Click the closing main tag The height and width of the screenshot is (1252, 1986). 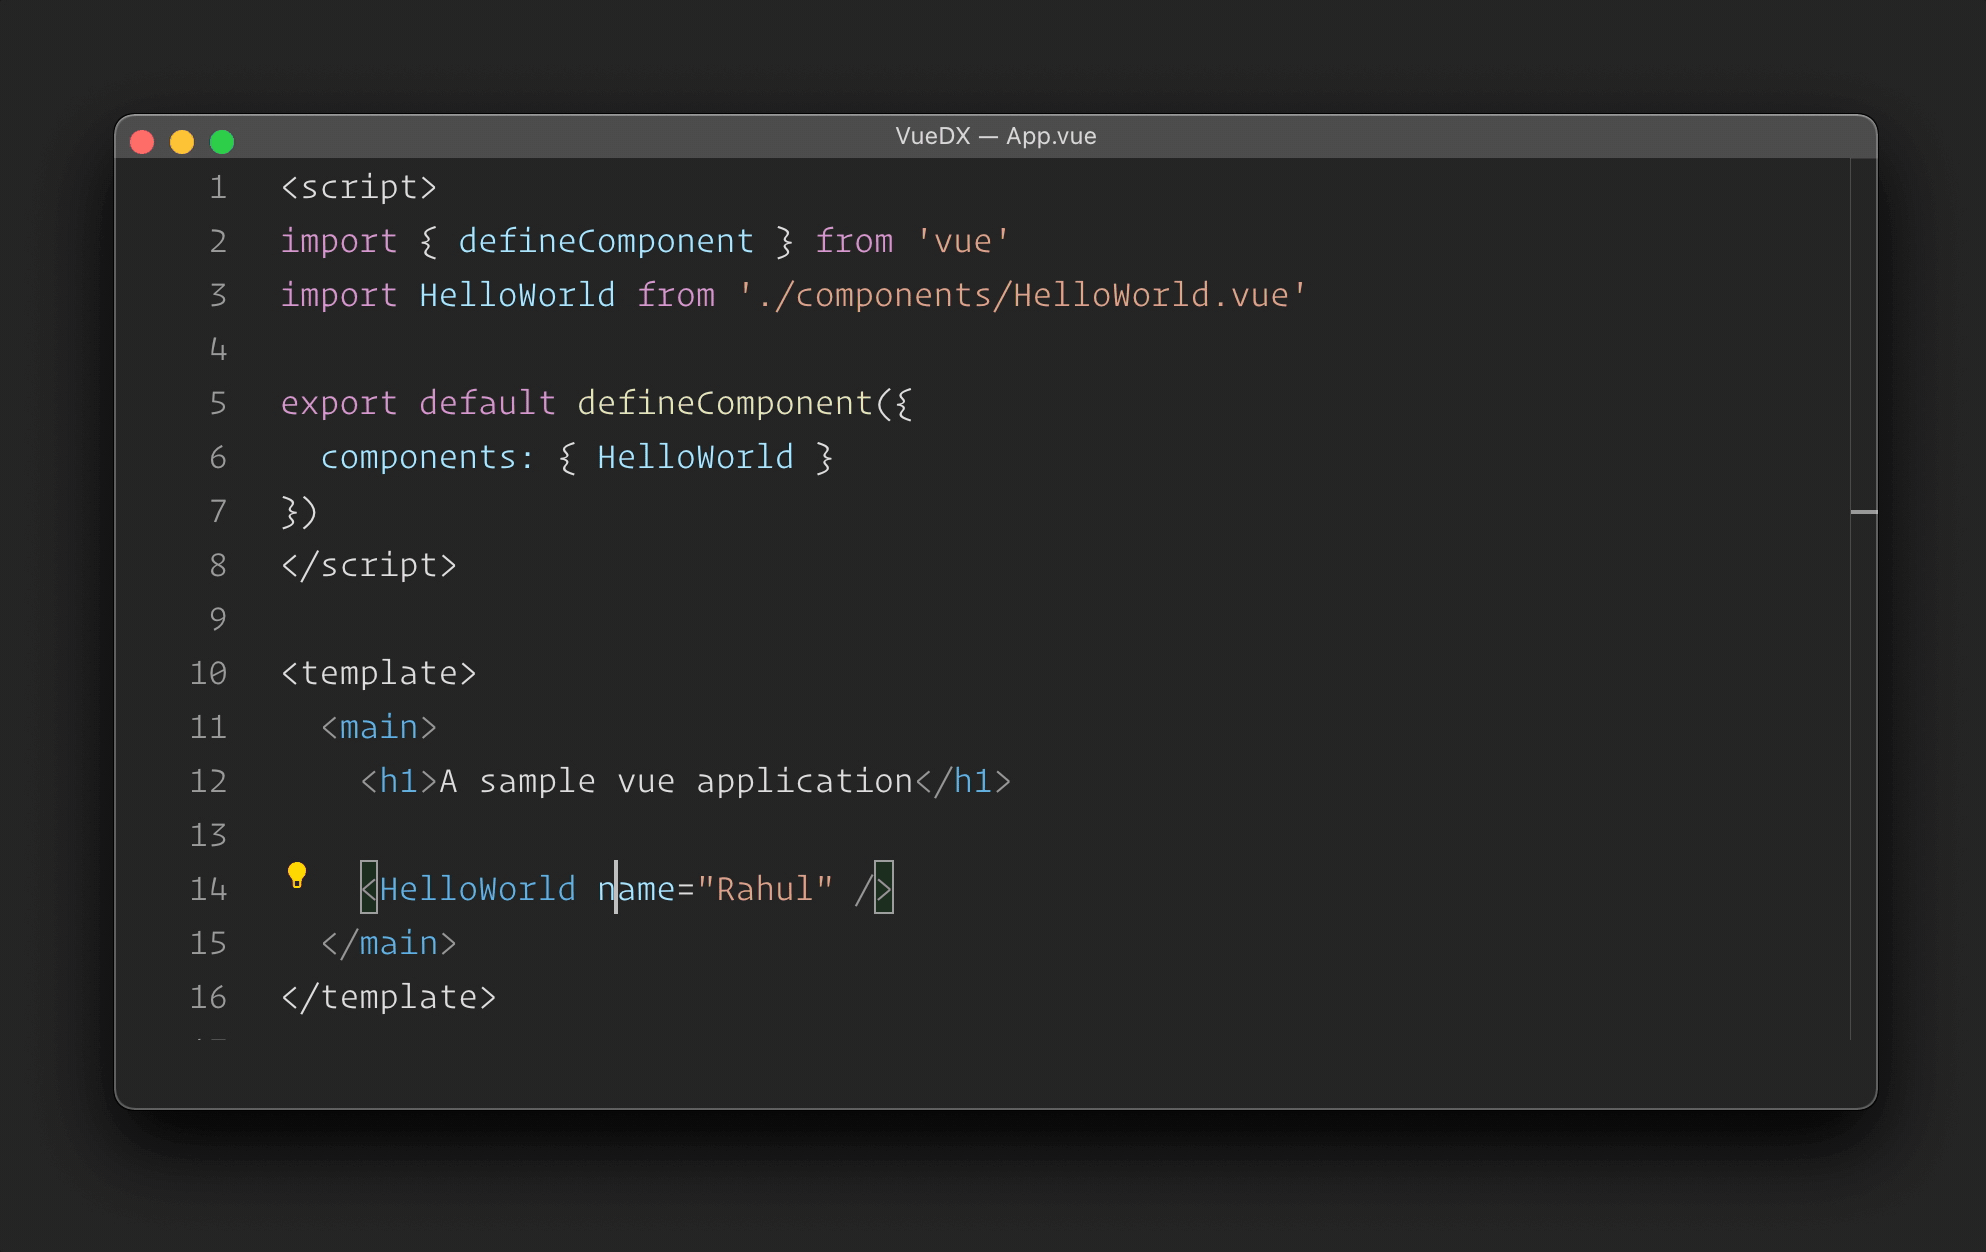pyautogui.click(x=389, y=943)
